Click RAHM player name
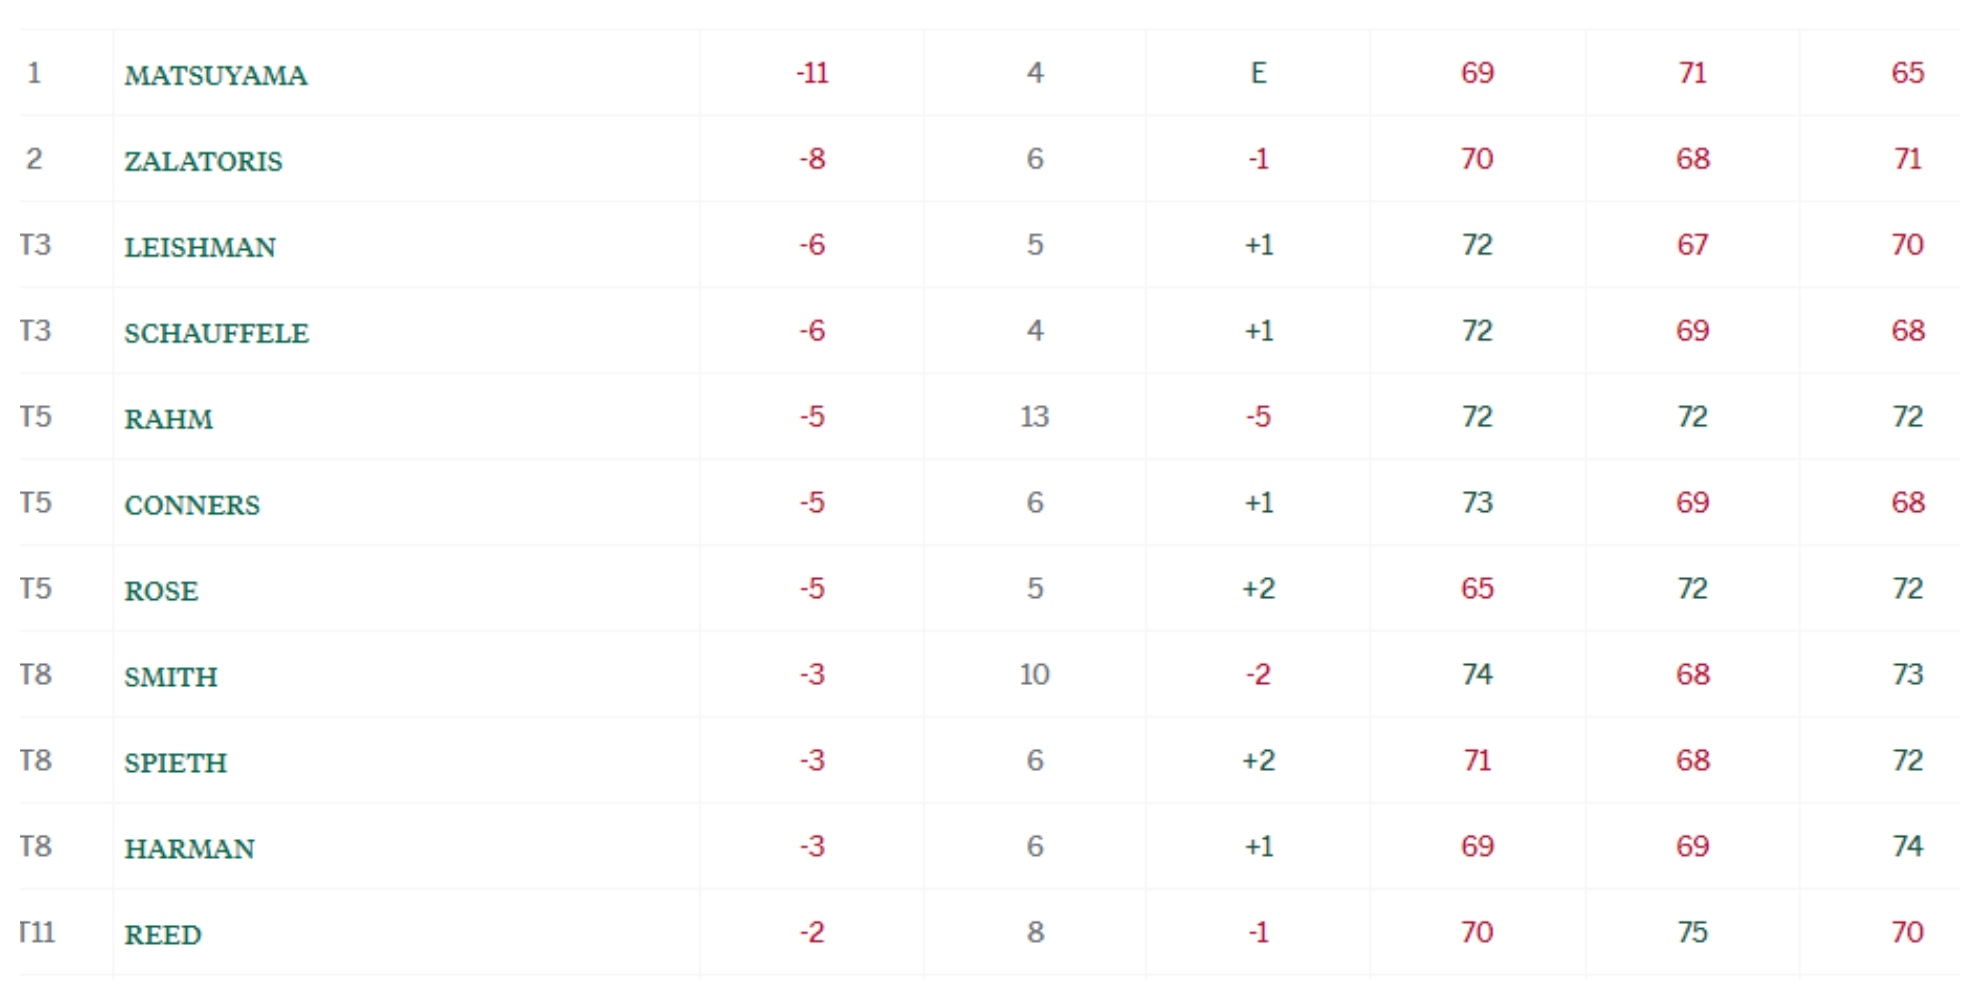Screen dimensions: 1980x1000 tap(168, 419)
